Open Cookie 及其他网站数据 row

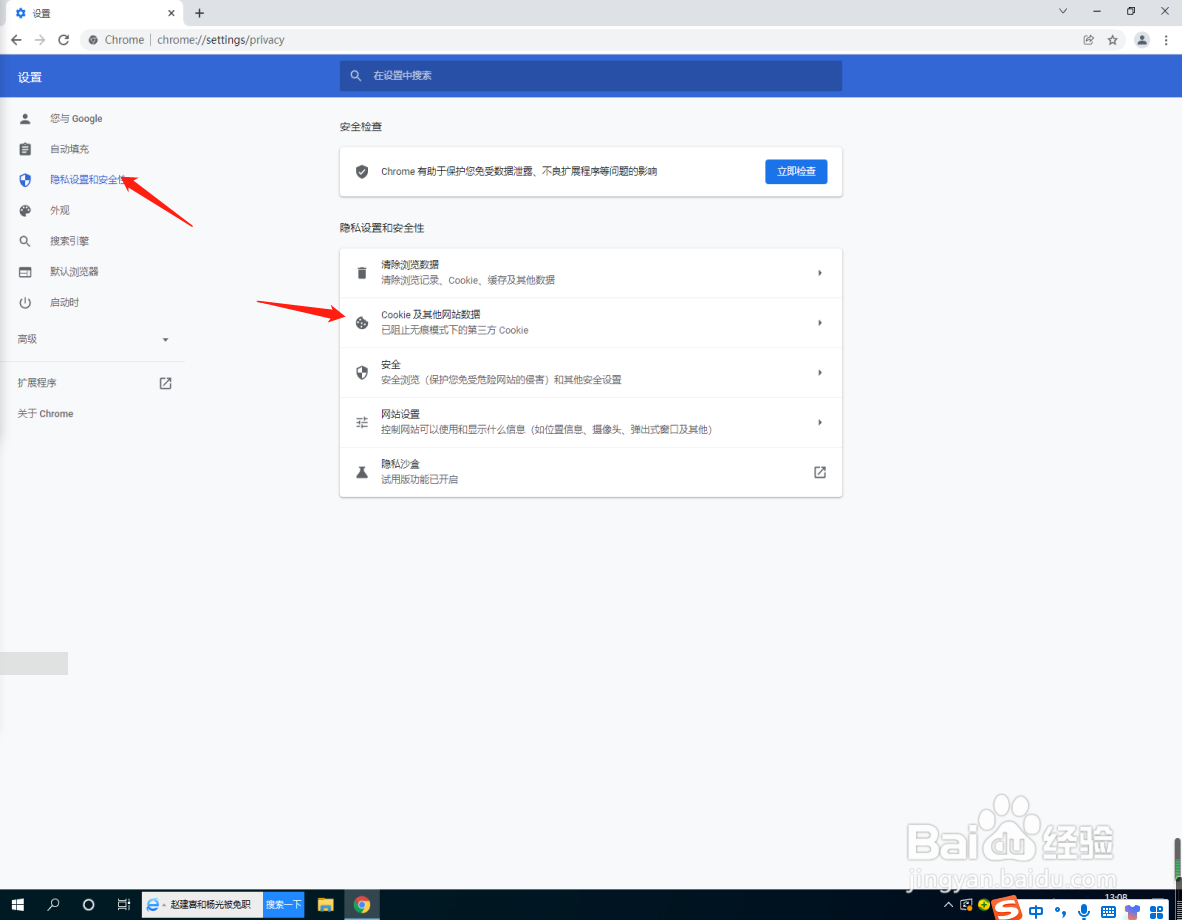pyautogui.click(x=591, y=323)
